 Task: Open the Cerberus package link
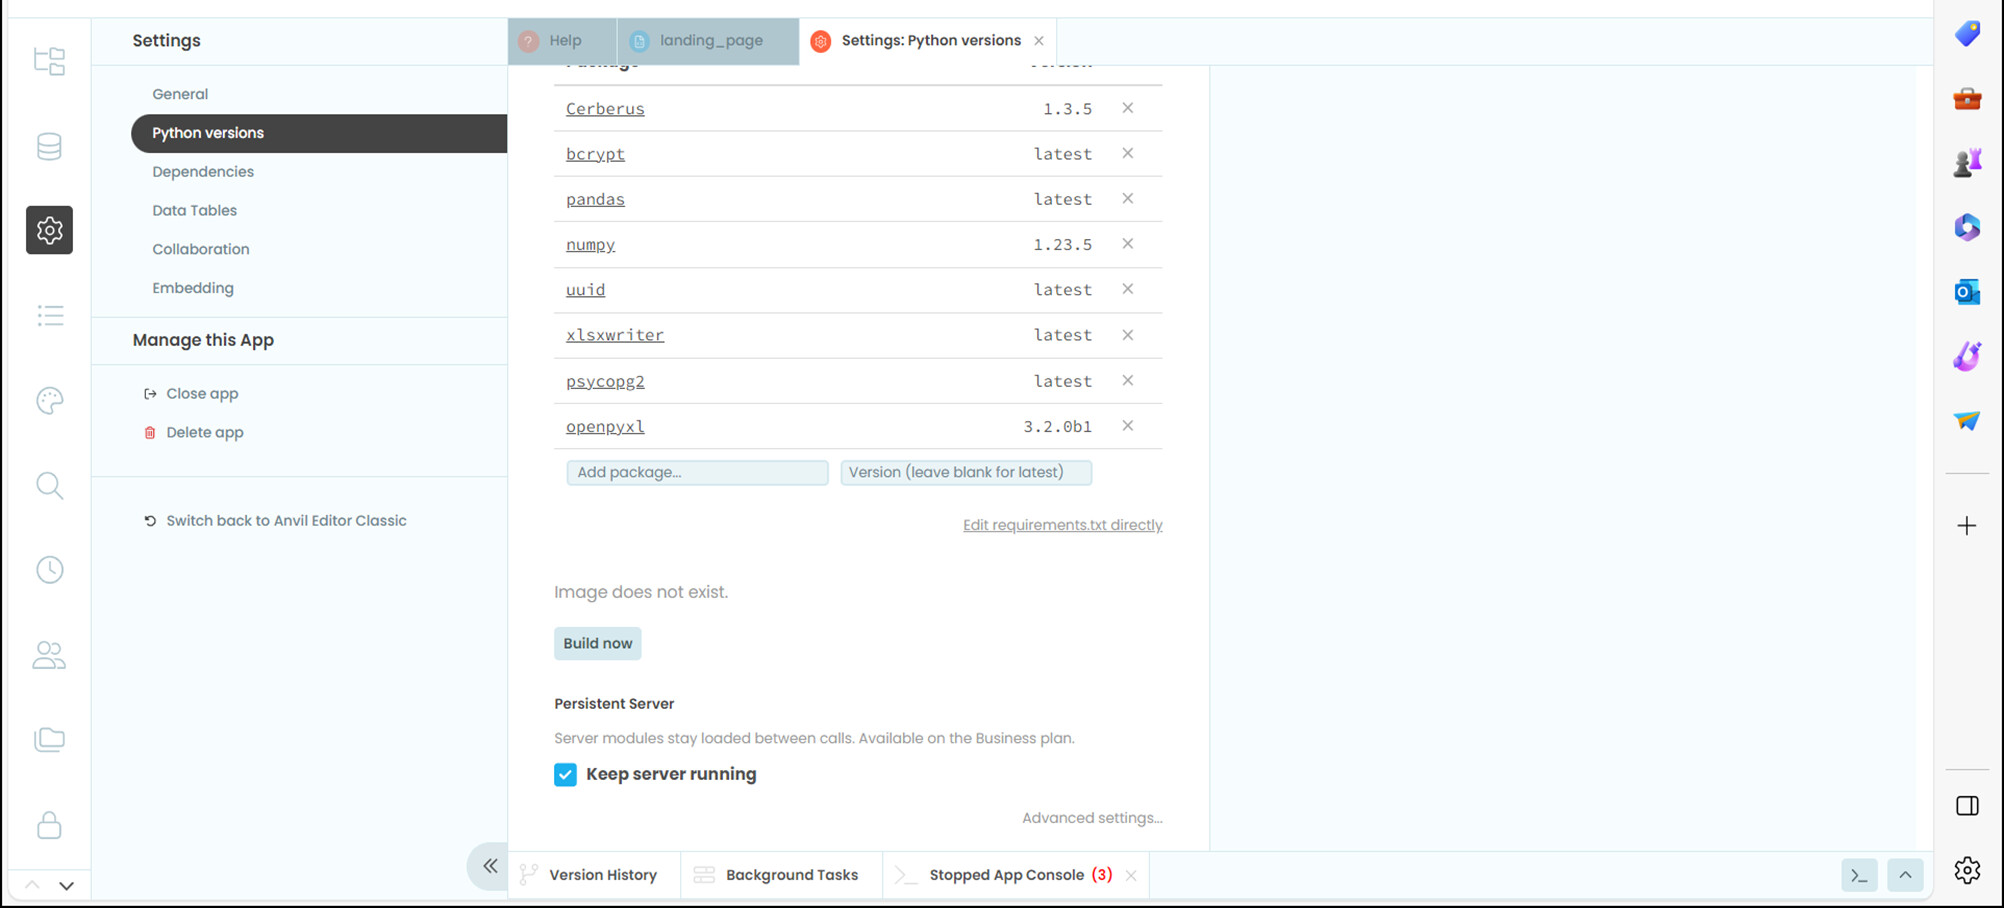[x=605, y=109]
